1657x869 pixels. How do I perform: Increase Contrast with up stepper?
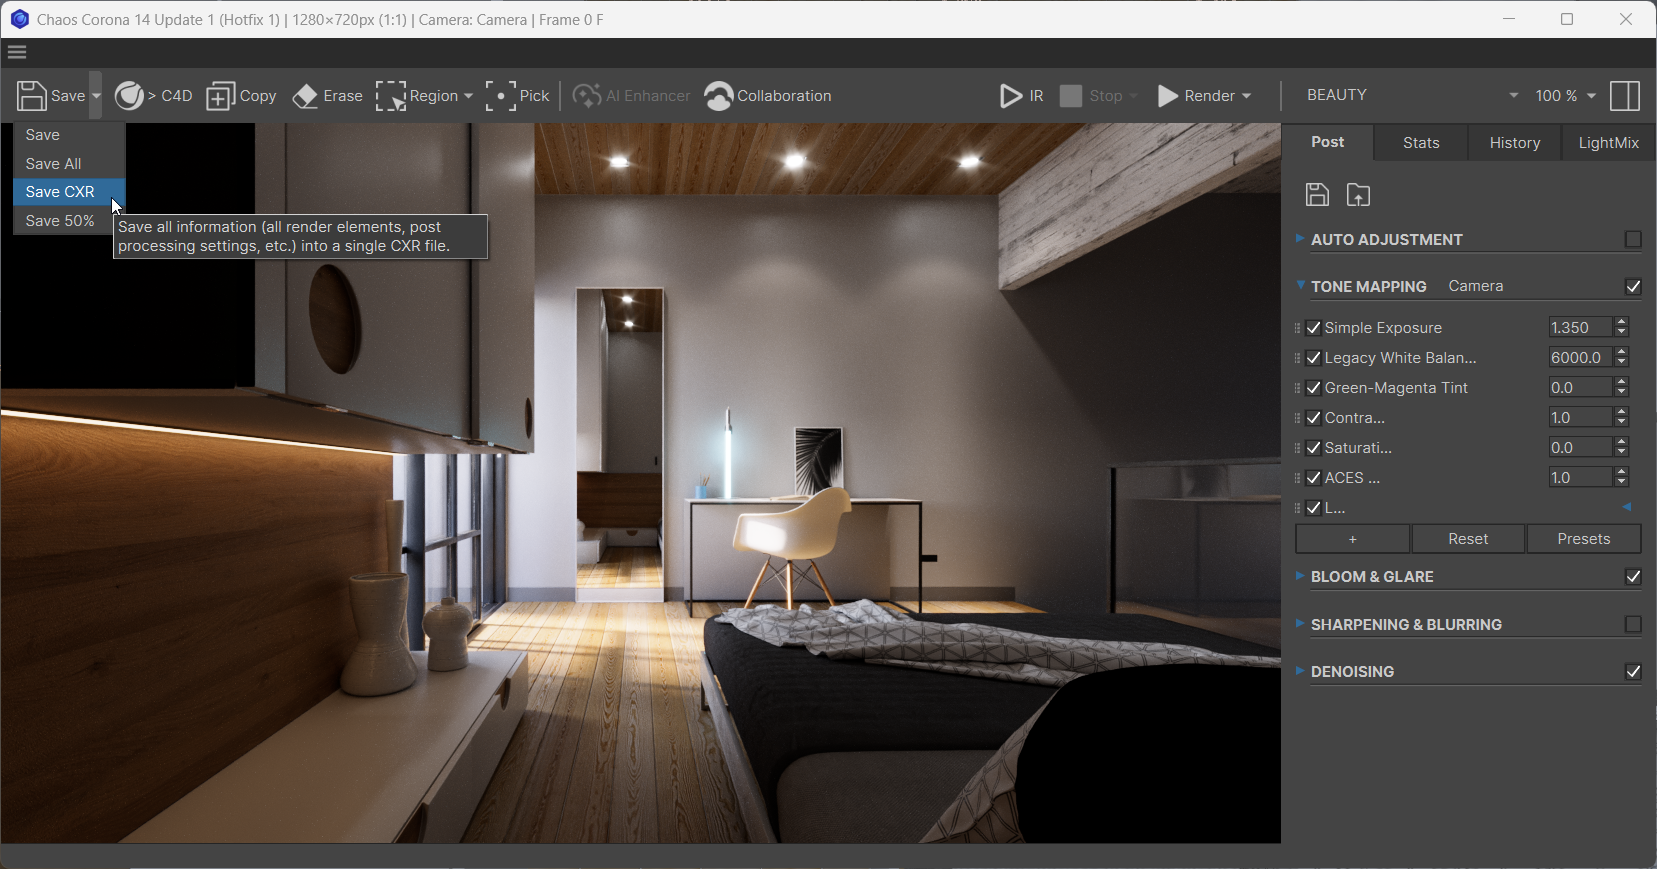(x=1622, y=413)
